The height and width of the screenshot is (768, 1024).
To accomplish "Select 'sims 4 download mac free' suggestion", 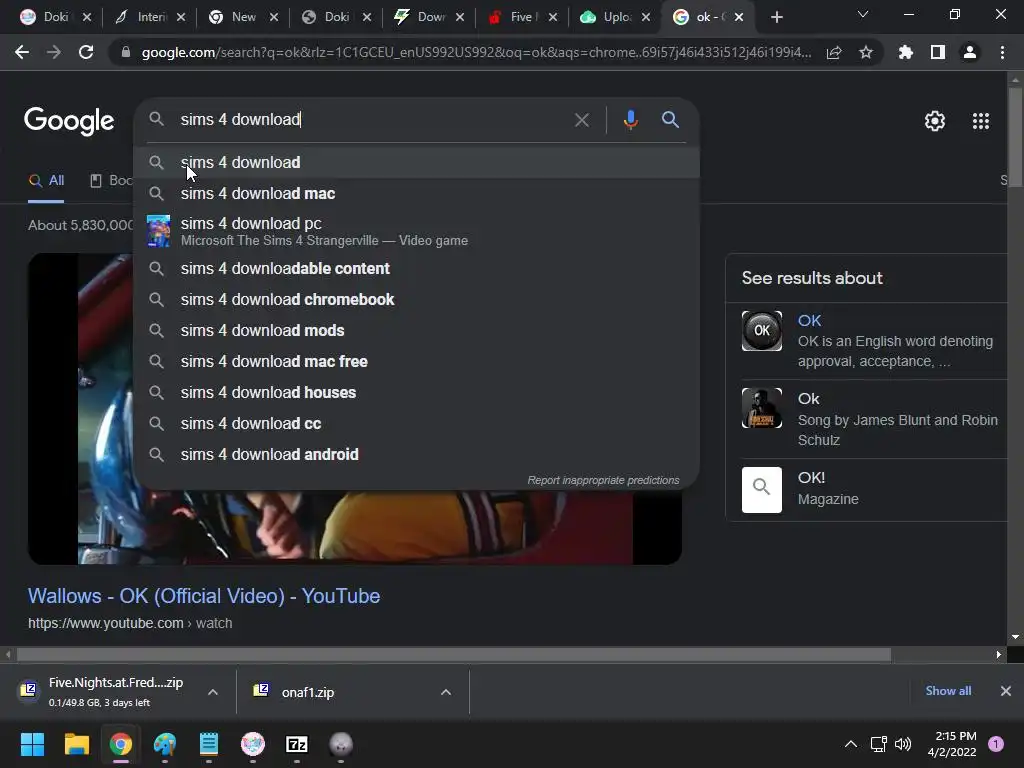I will (417, 361).
